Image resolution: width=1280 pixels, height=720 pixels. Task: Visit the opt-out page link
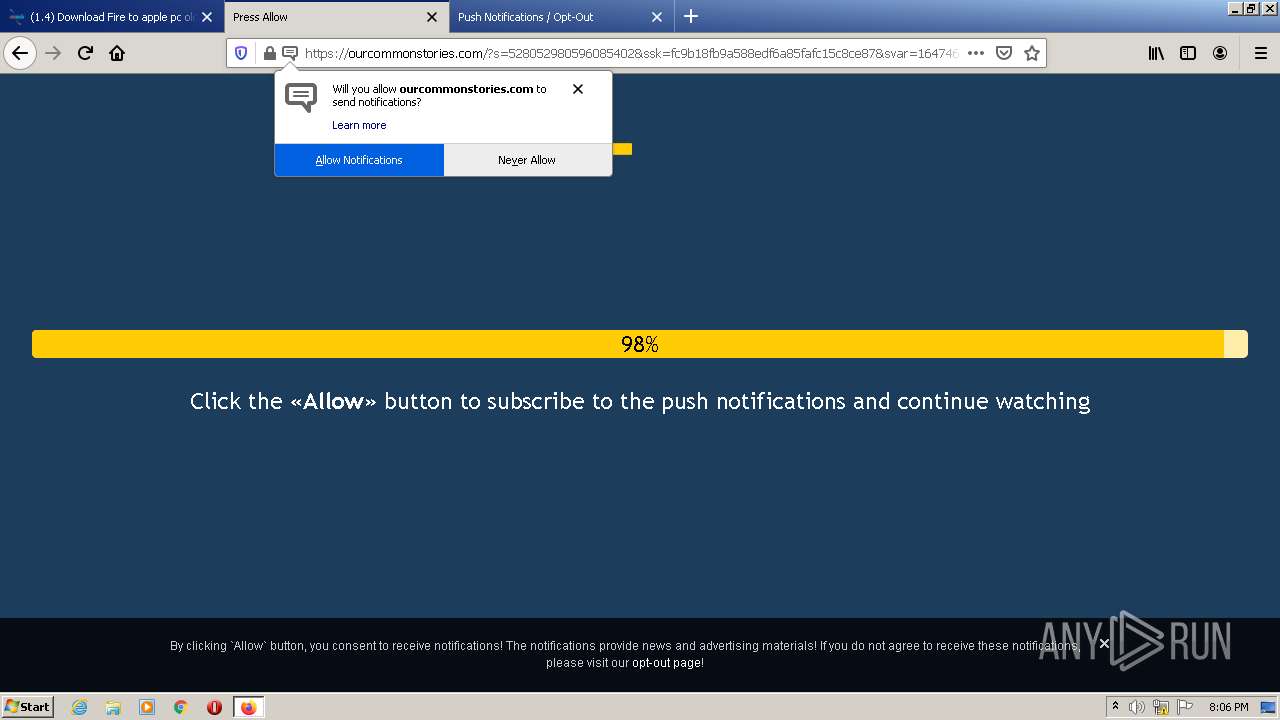(x=667, y=663)
